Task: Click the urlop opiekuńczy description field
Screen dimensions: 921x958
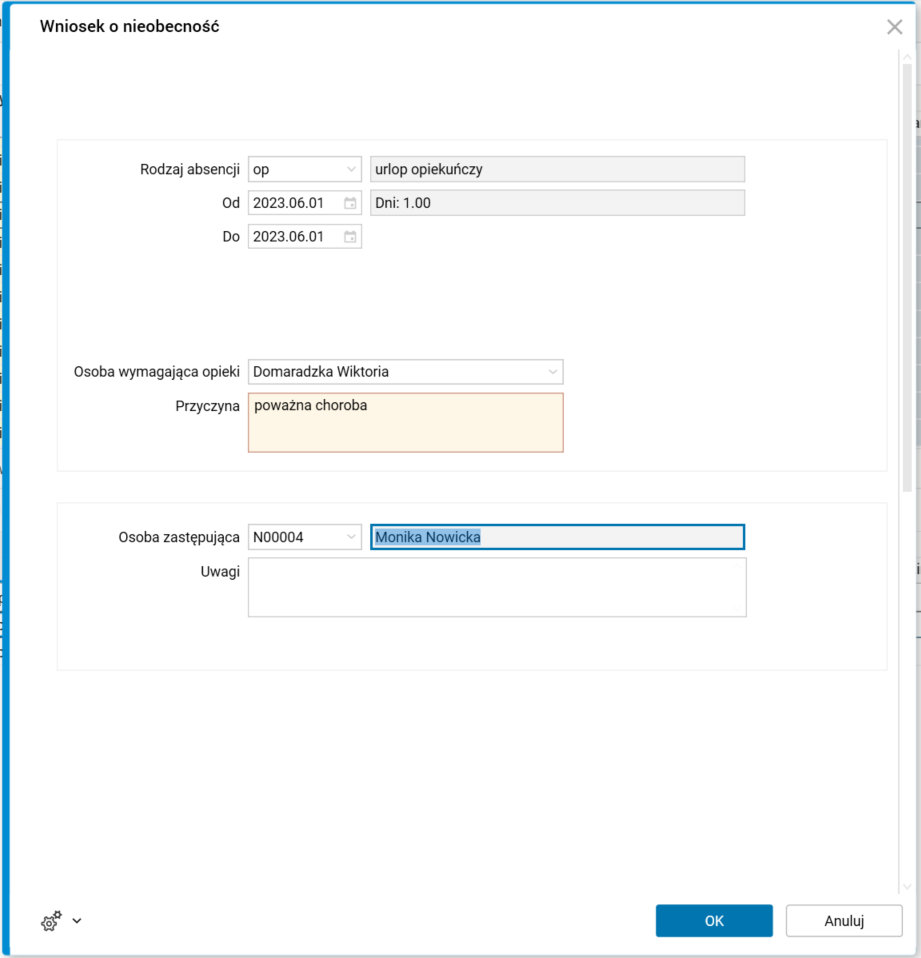Action: pos(557,169)
